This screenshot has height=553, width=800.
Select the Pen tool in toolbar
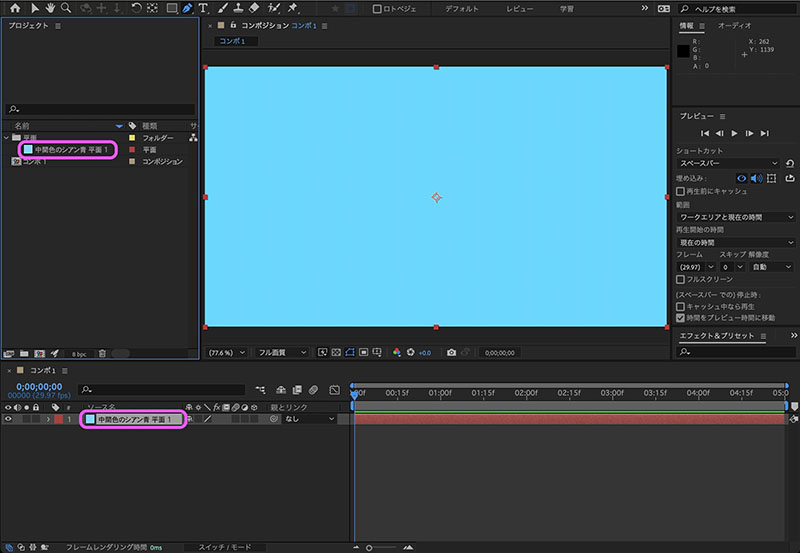[x=187, y=8]
